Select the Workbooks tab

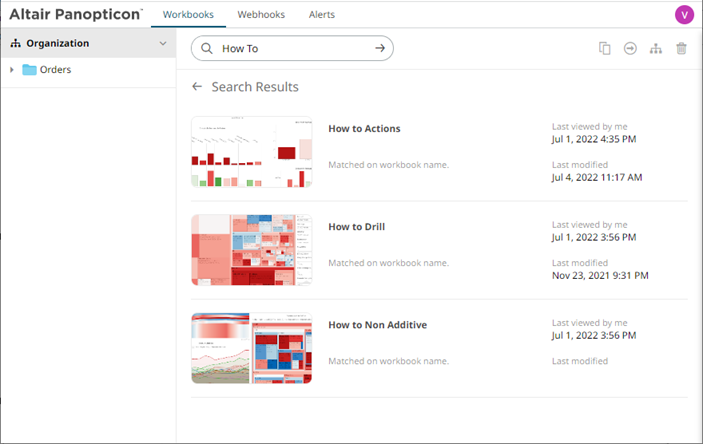pos(188,15)
